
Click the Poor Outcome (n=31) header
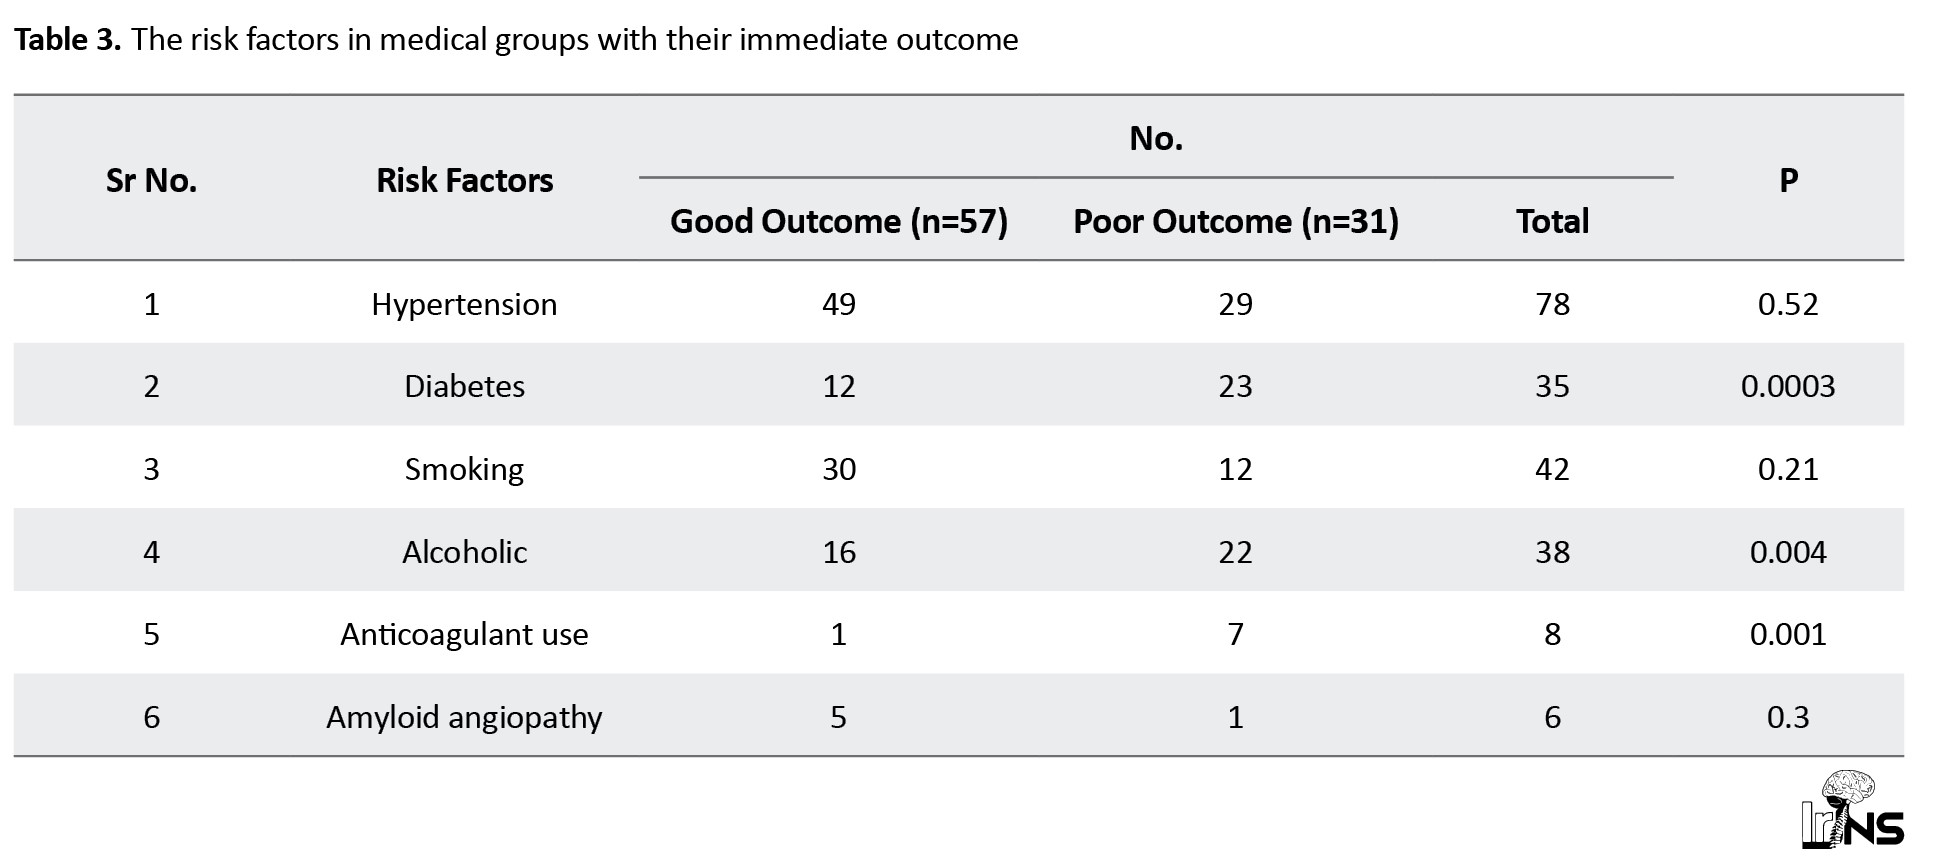pos(1235,221)
